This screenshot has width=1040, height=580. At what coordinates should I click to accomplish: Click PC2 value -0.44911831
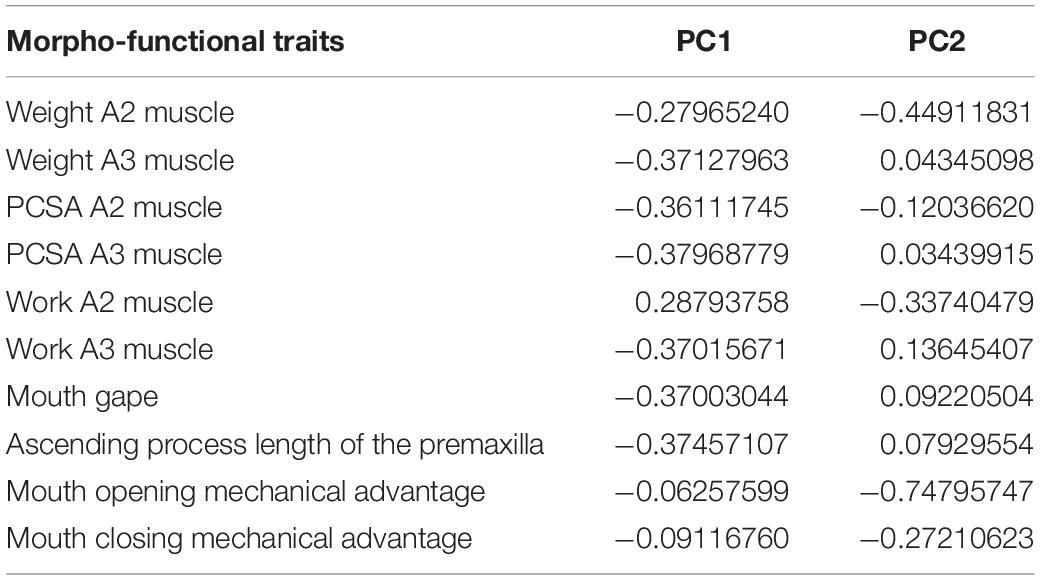pyautogui.click(x=946, y=112)
